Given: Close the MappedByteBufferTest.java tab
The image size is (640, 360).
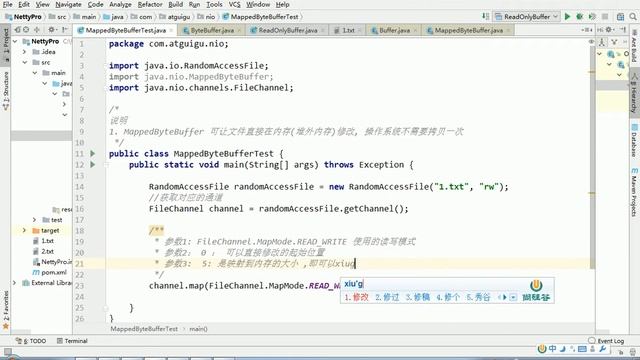Looking at the screenshot, I should click(171, 31).
